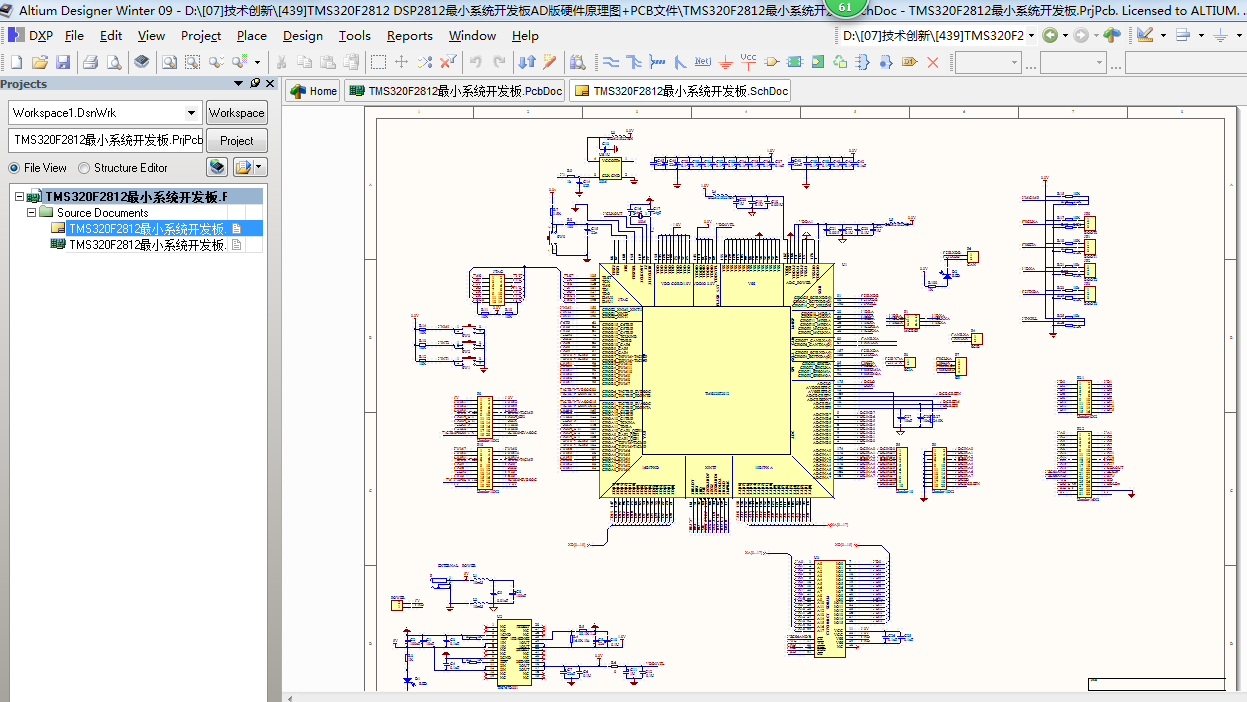The width and height of the screenshot is (1247, 702).
Task: Open Workspace1.DsnWrk dropdown
Action: 192,113
